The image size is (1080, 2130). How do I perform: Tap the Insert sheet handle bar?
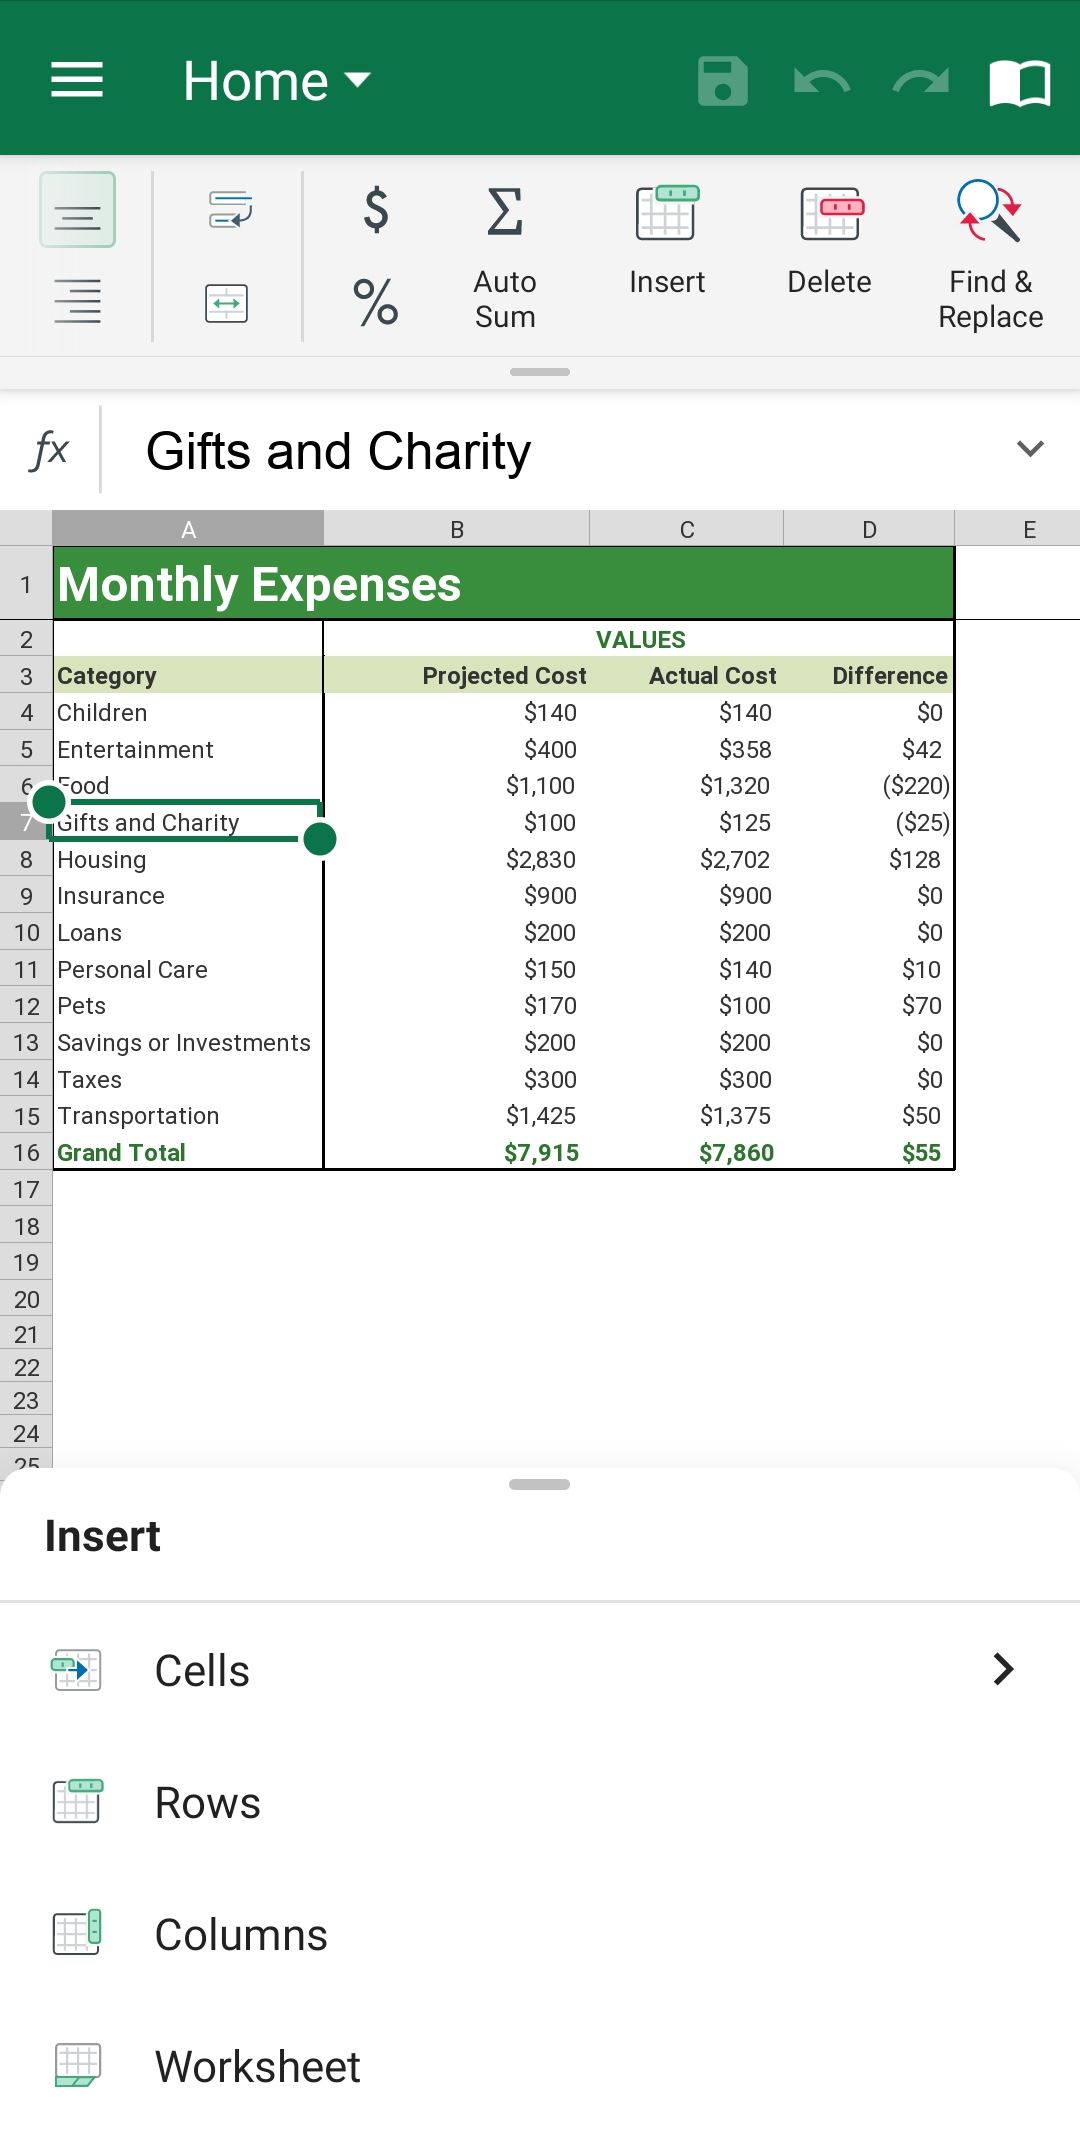tap(540, 1484)
